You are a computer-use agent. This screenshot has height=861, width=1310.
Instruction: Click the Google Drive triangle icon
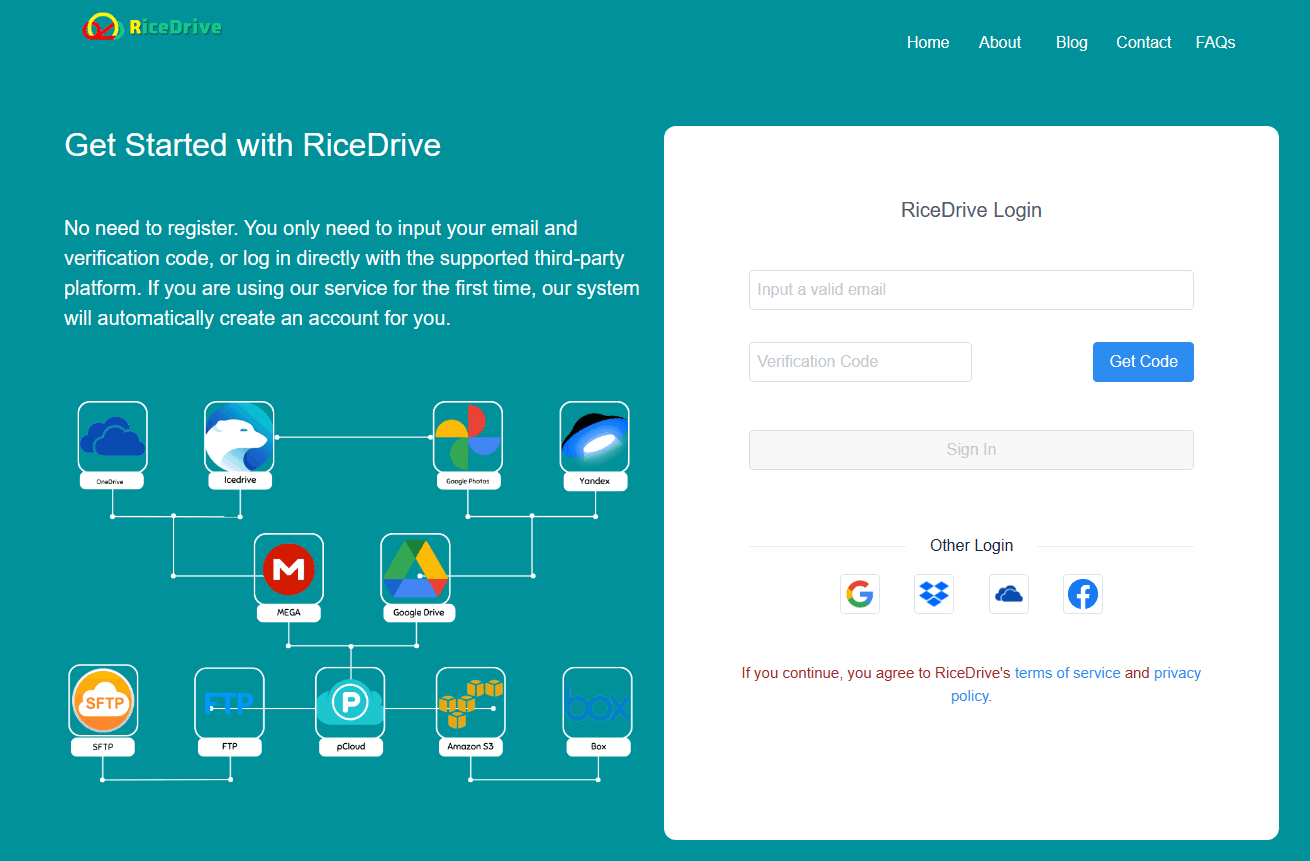click(415, 569)
